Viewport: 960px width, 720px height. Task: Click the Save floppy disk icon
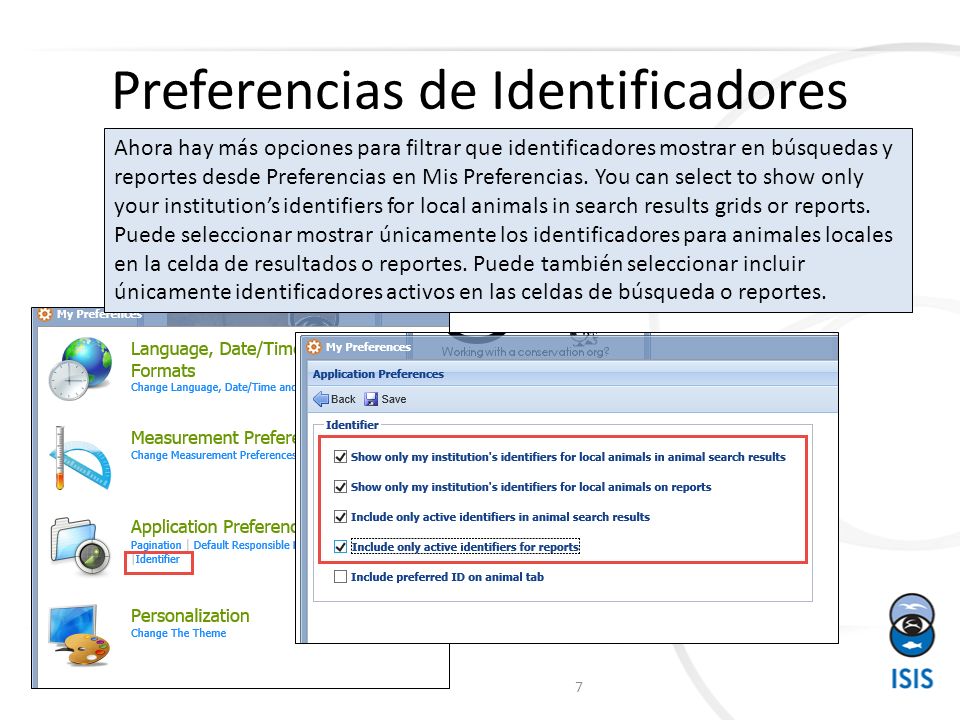[x=371, y=399]
